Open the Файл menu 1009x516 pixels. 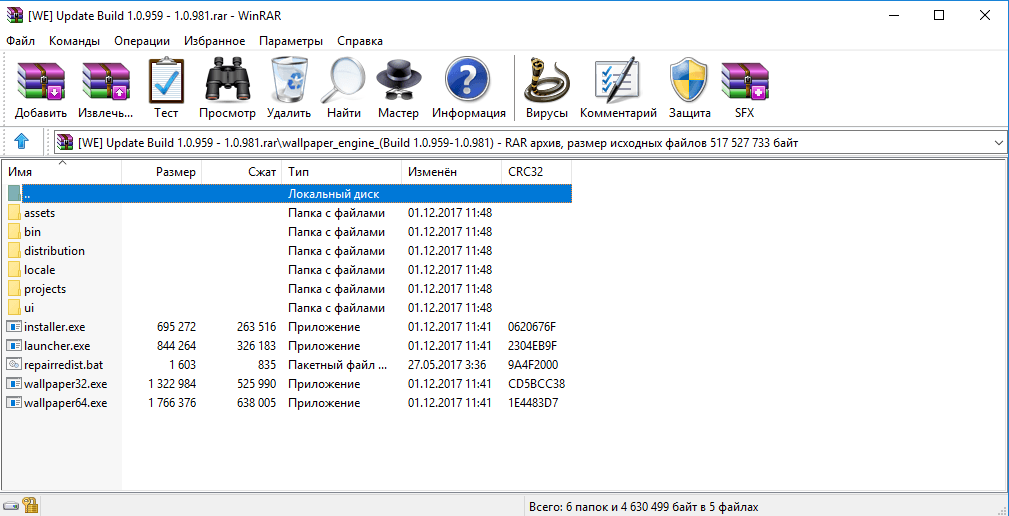(21, 41)
